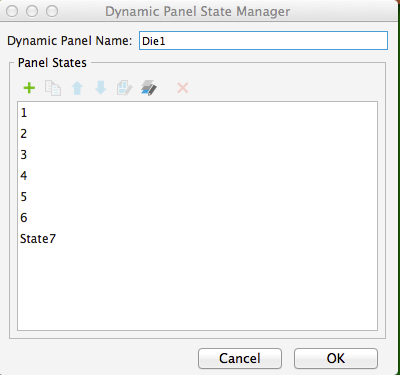Confirm with the OK button

click(x=336, y=358)
